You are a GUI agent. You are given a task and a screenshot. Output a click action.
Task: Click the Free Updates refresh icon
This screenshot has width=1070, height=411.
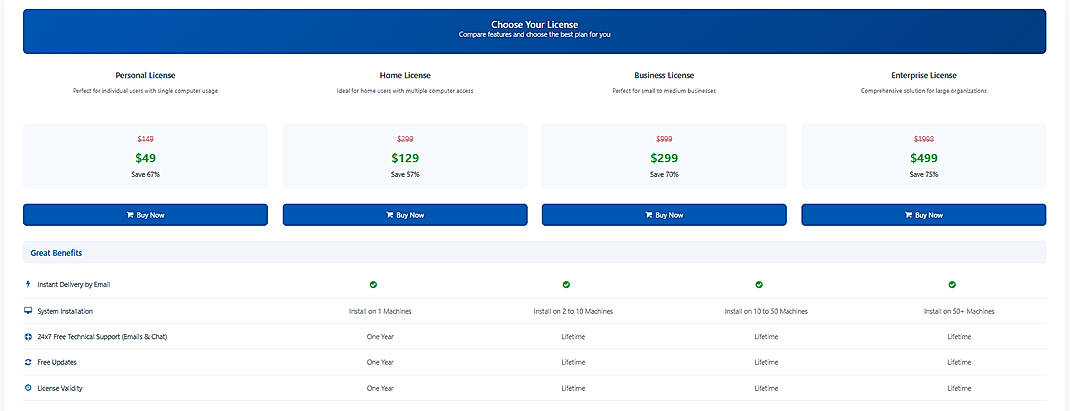pos(28,363)
